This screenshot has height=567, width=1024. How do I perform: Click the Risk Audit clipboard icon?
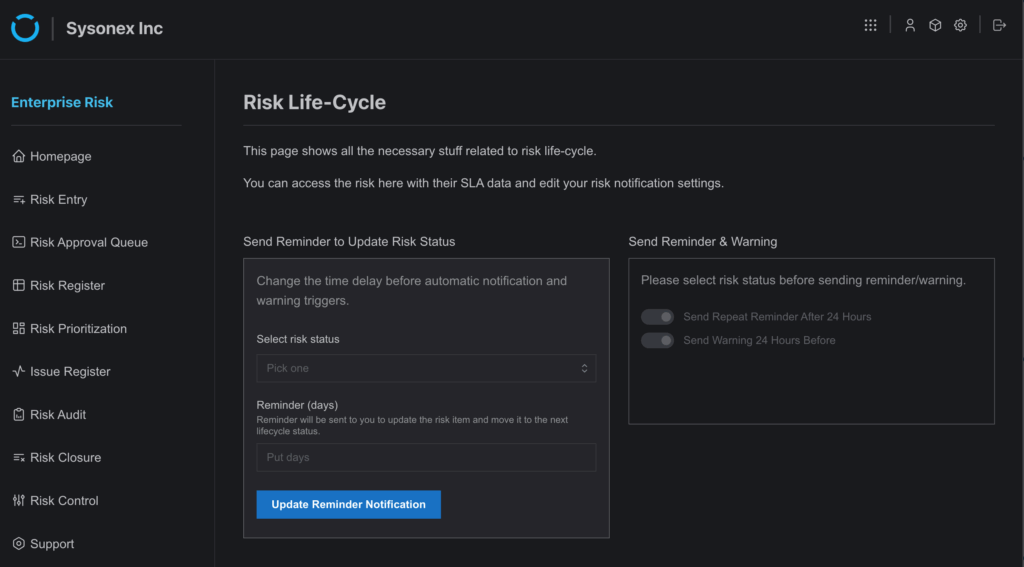[x=19, y=415]
